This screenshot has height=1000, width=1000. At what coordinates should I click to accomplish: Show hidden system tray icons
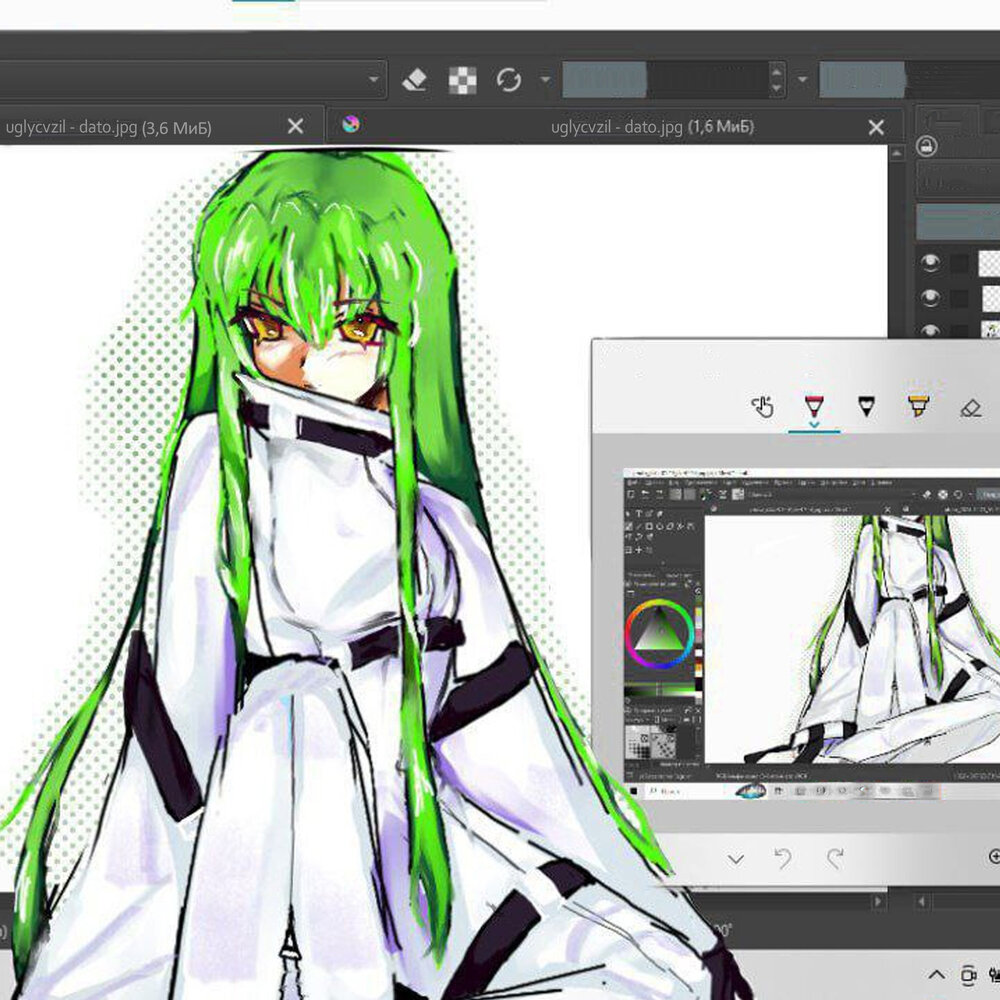[937, 974]
